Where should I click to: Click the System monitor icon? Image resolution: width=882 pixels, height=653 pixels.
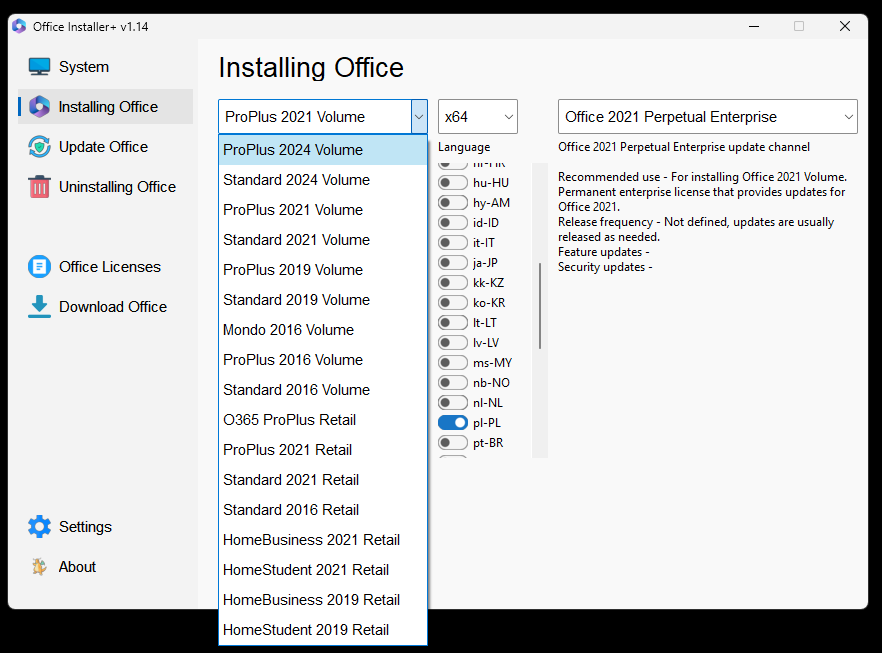click(39, 67)
